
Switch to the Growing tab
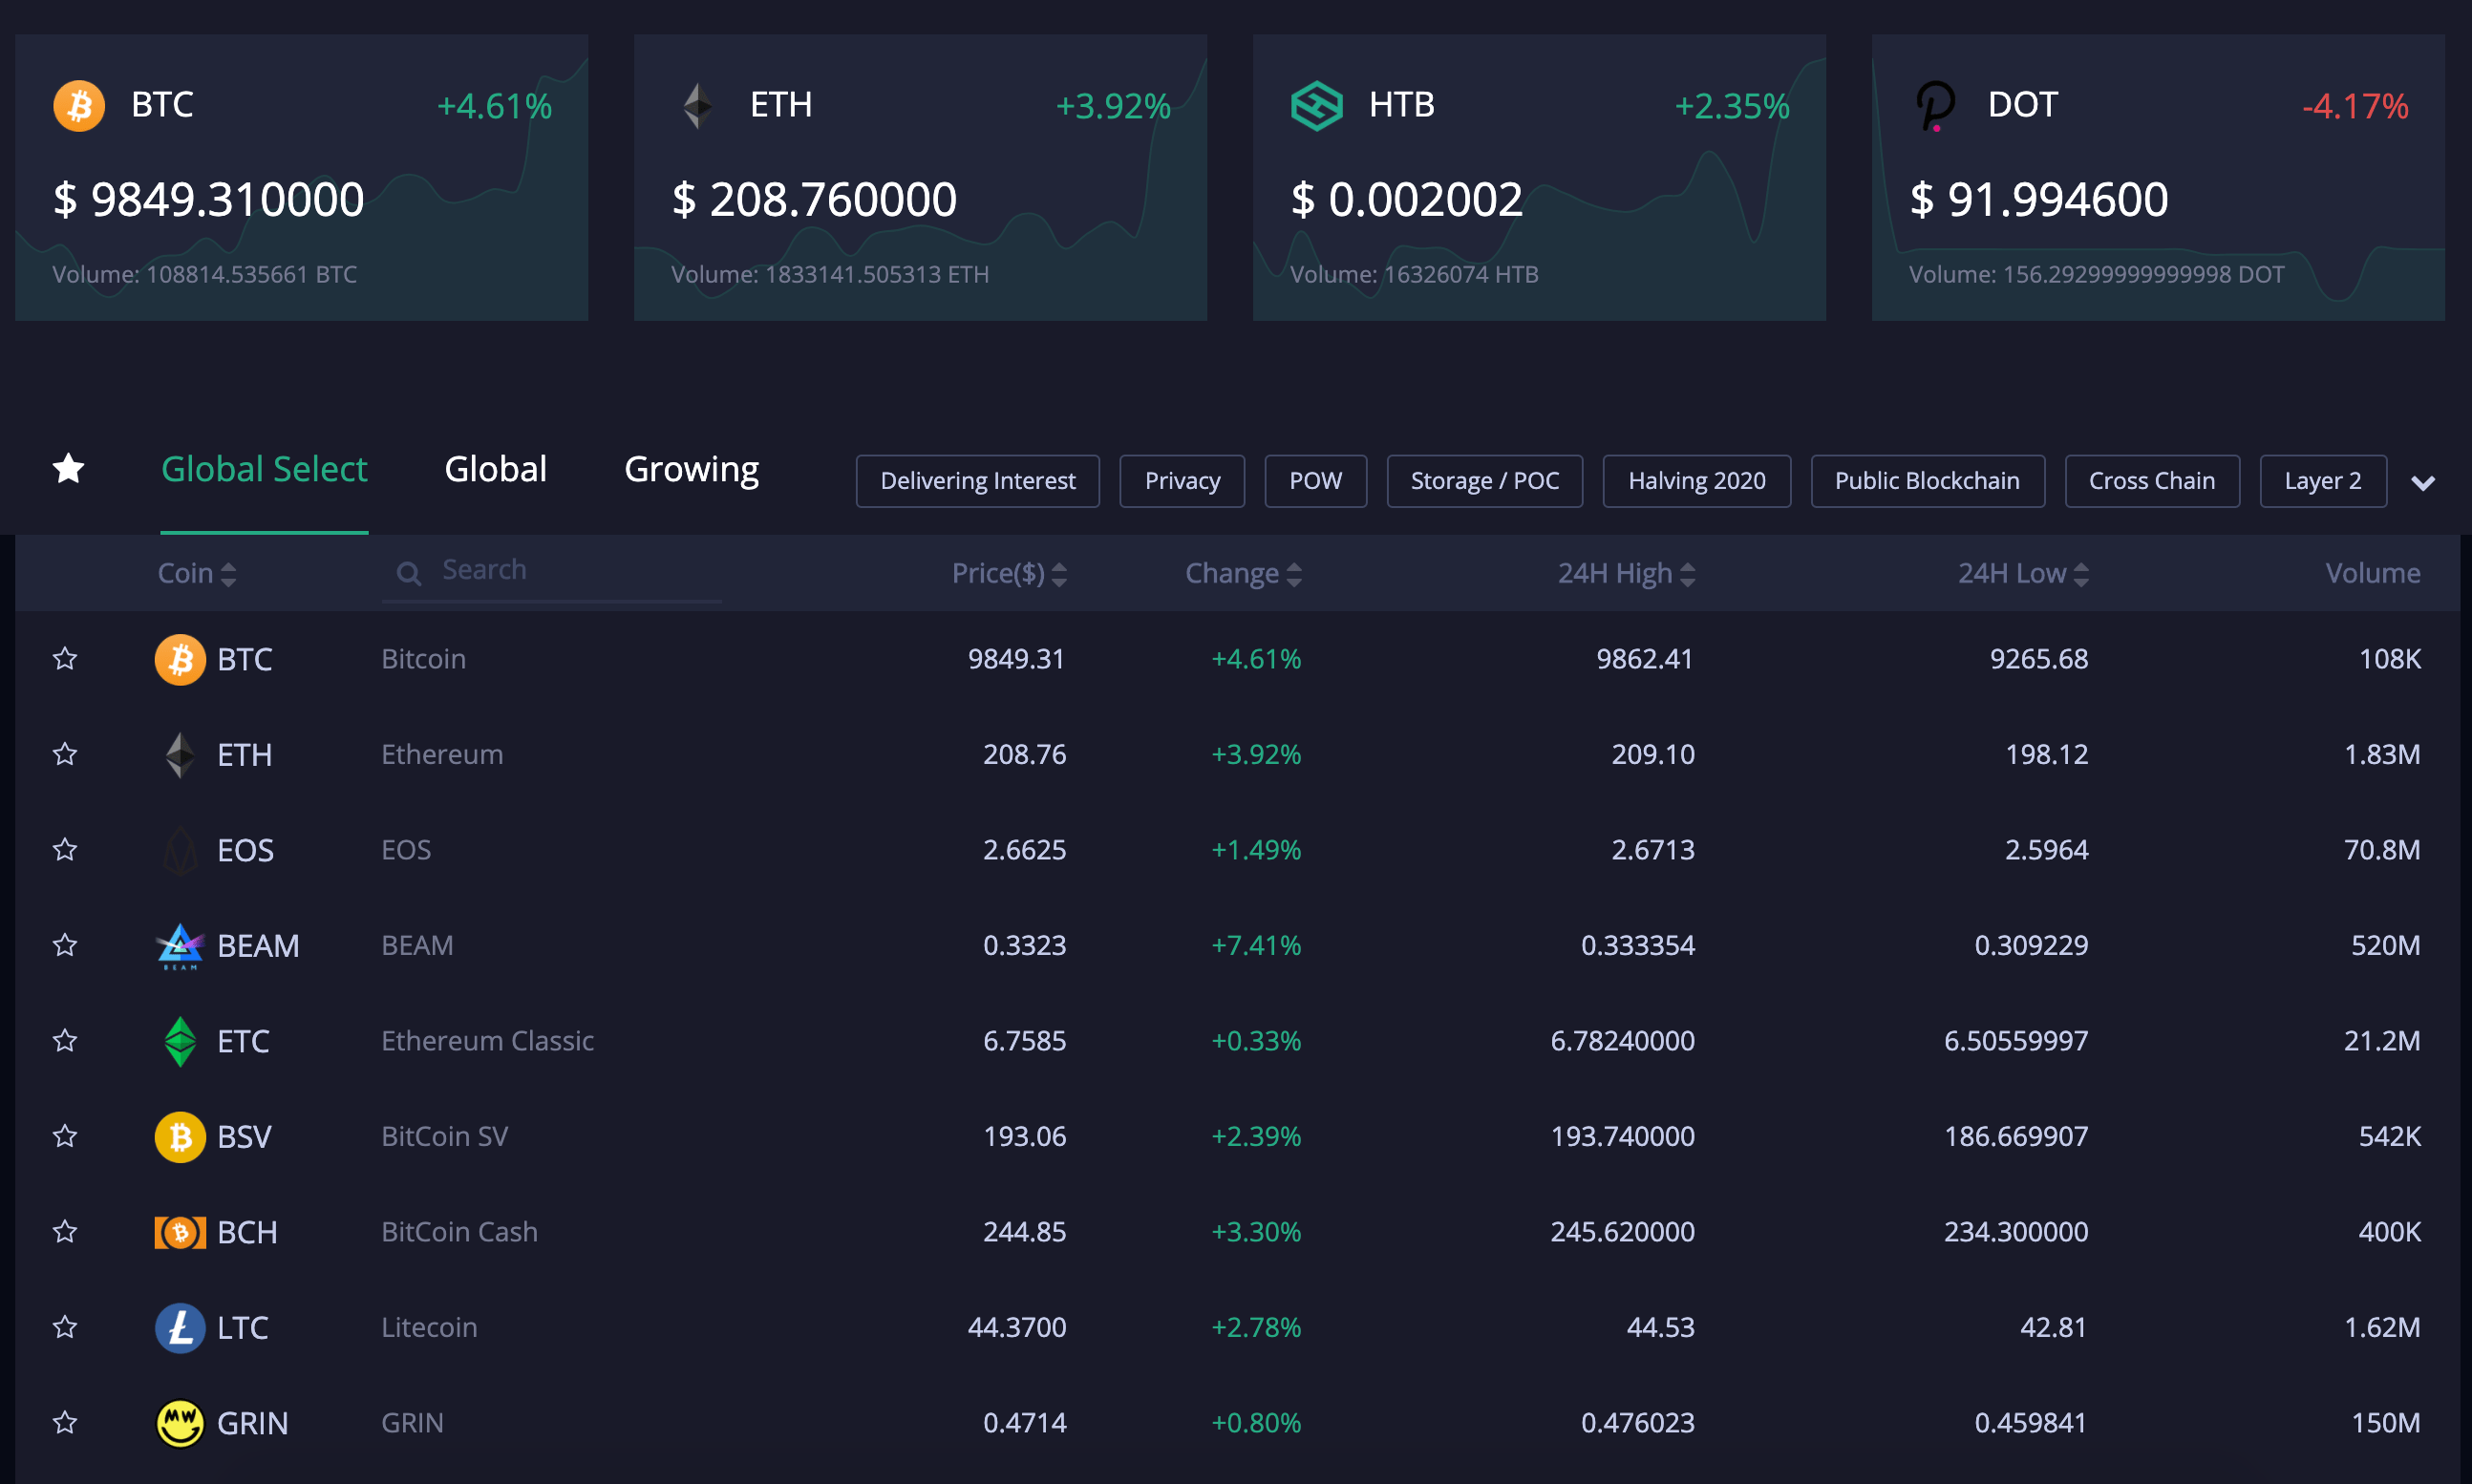(692, 469)
